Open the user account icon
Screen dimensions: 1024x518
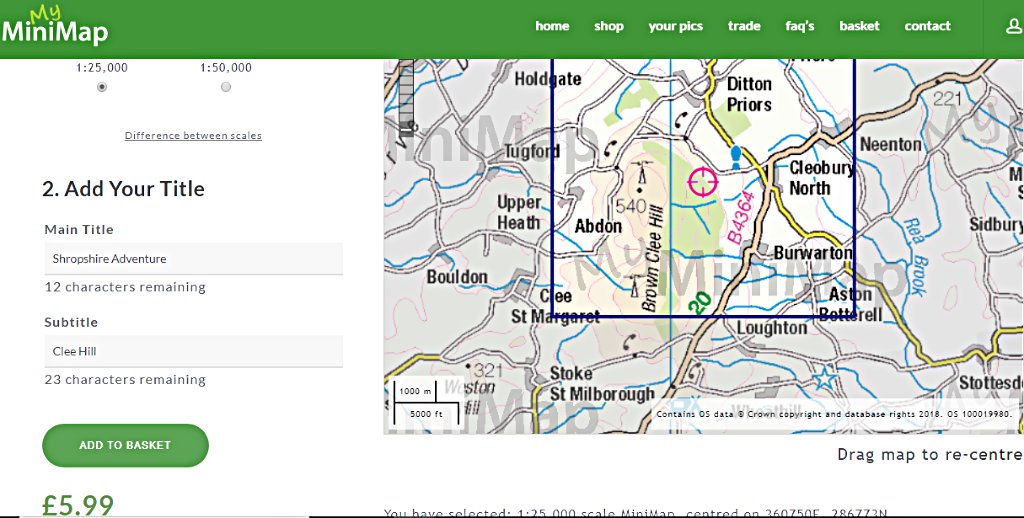tap(1014, 26)
